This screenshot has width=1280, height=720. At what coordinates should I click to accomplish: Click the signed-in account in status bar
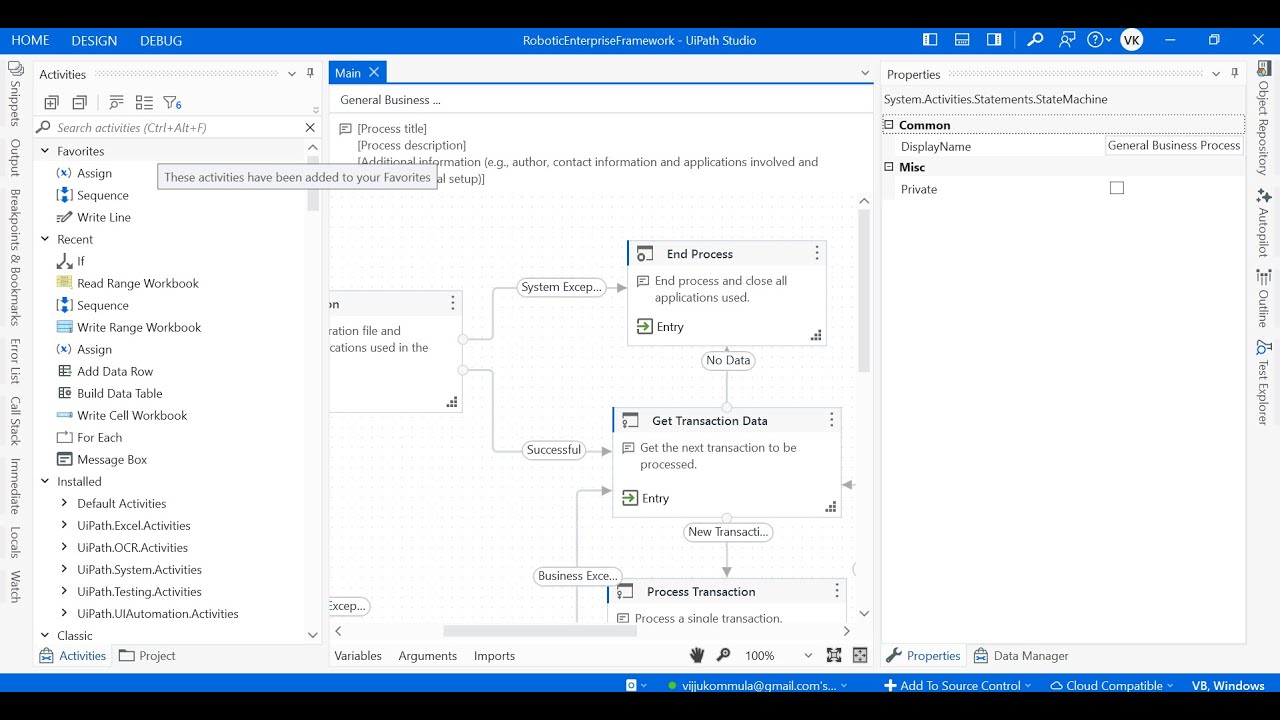tap(758, 686)
